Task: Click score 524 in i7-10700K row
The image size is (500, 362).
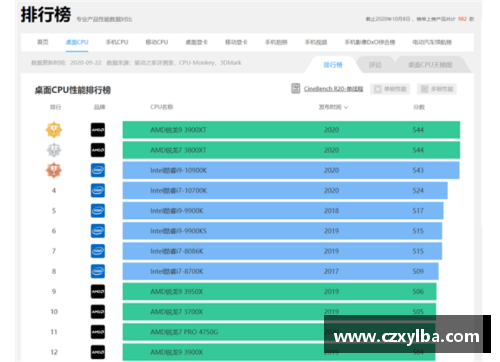Action: coord(418,191)
